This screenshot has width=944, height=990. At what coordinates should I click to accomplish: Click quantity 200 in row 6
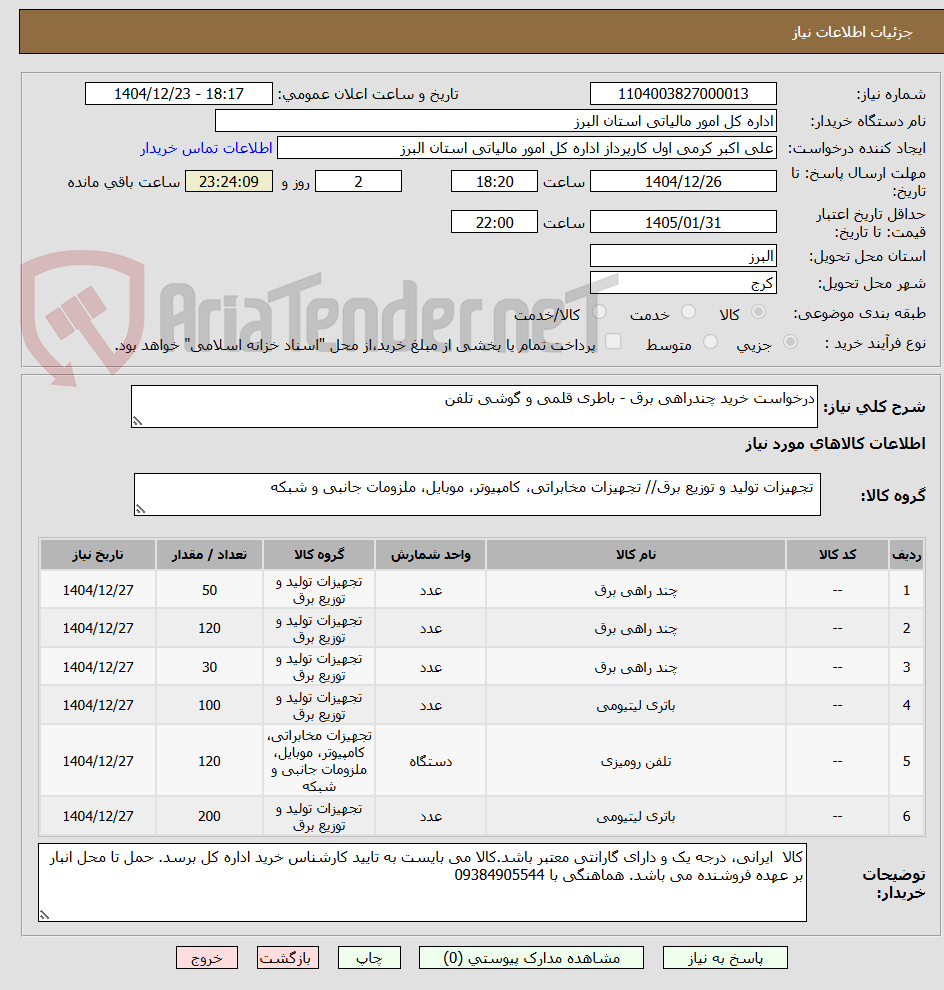click(209, 816)
